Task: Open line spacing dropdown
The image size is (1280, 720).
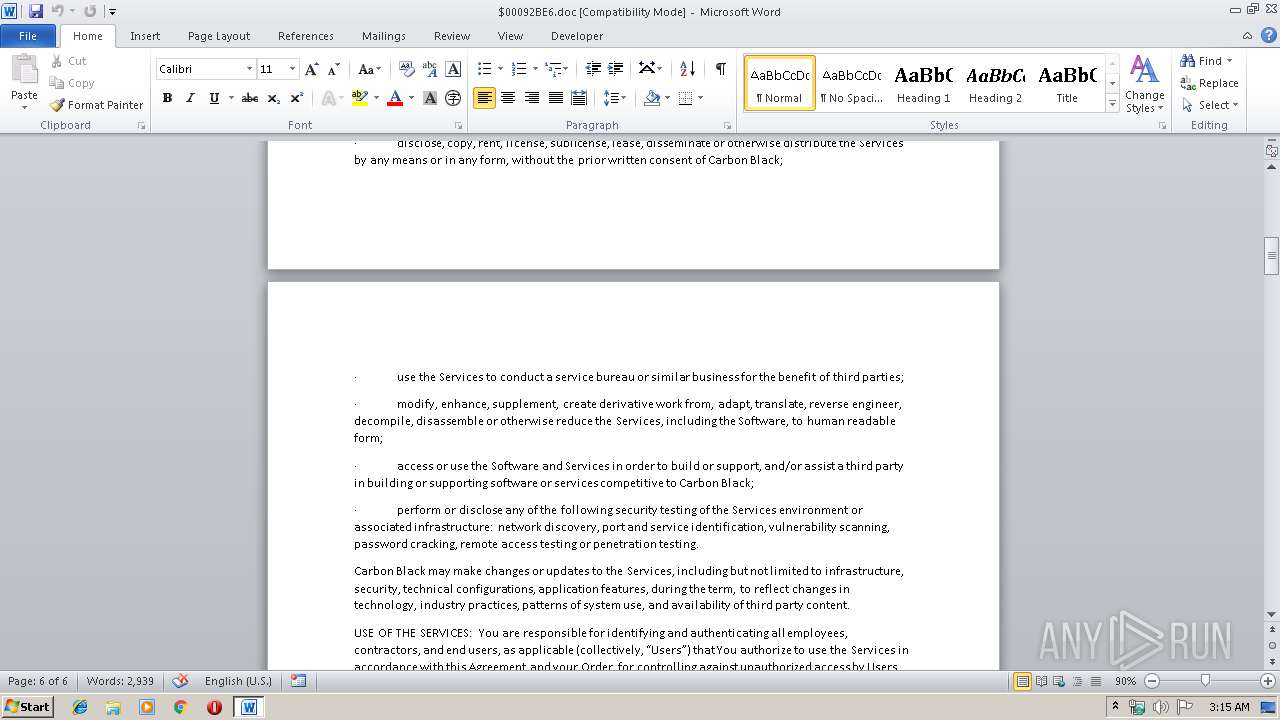Action: (615, 98)
